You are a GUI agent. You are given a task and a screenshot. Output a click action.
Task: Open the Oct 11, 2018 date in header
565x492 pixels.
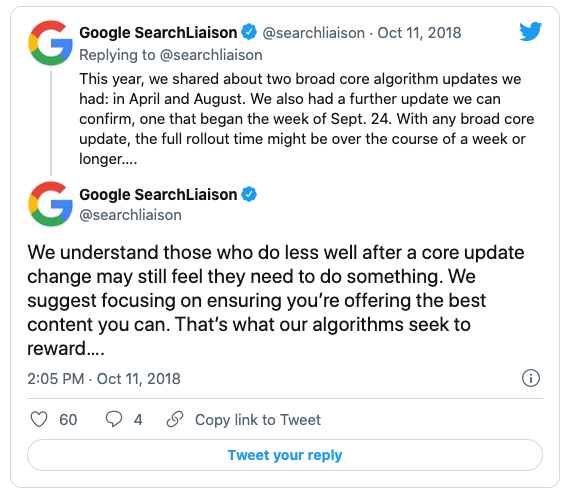coord(419,33)
